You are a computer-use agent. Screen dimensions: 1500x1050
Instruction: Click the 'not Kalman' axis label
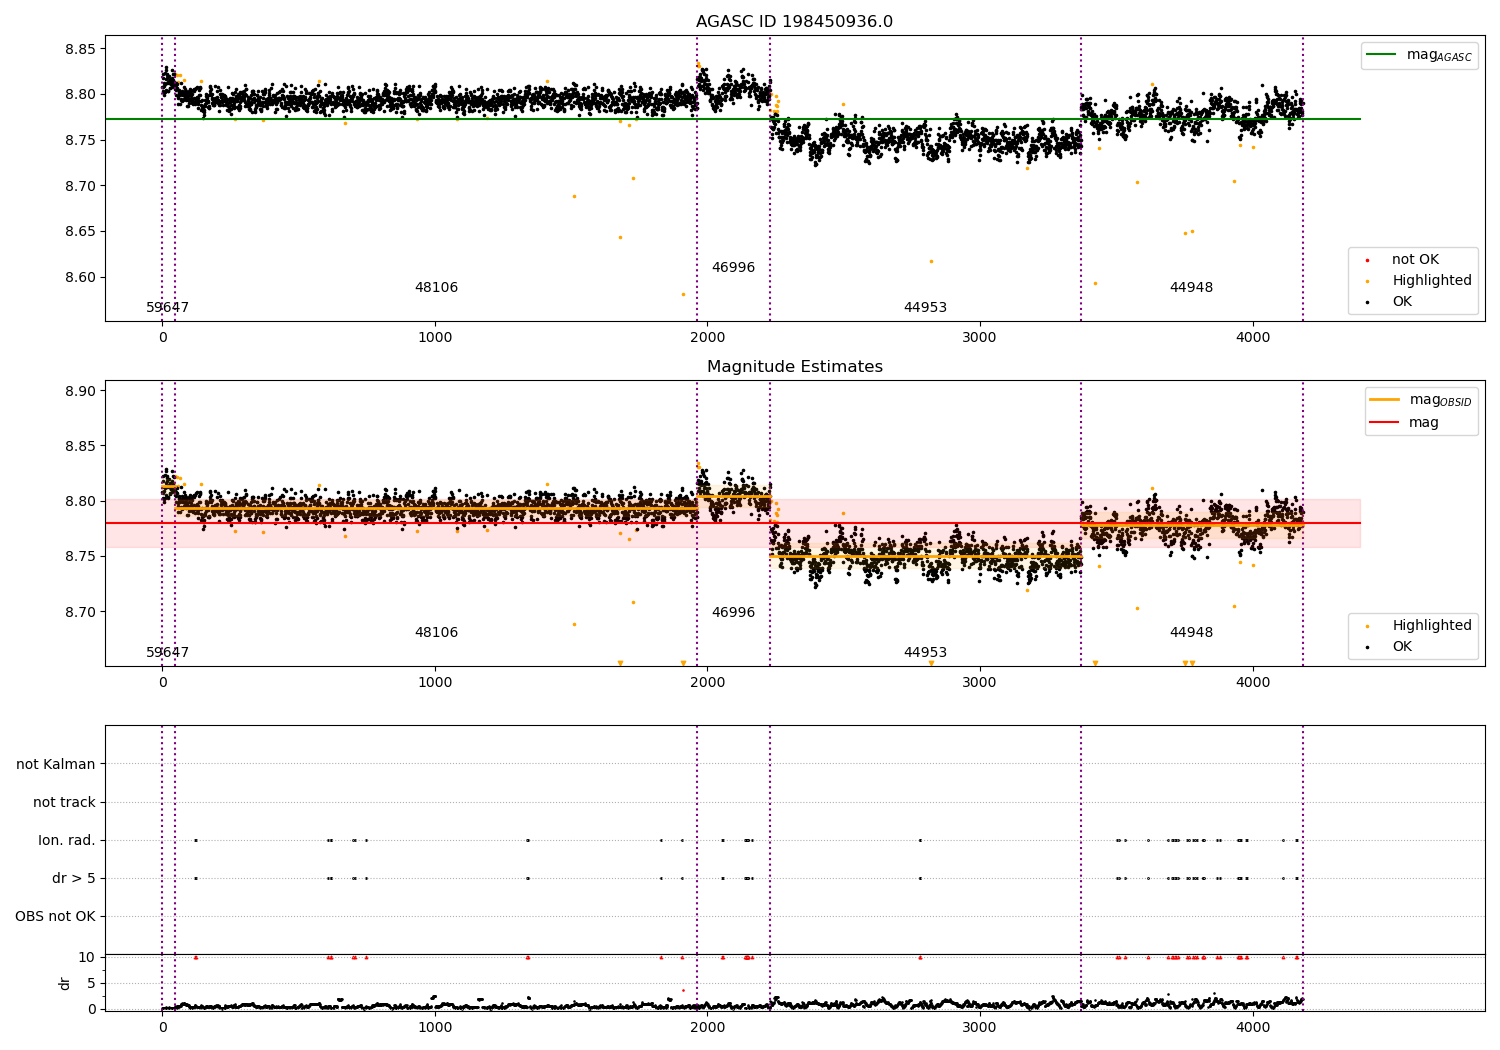point(56,764)
